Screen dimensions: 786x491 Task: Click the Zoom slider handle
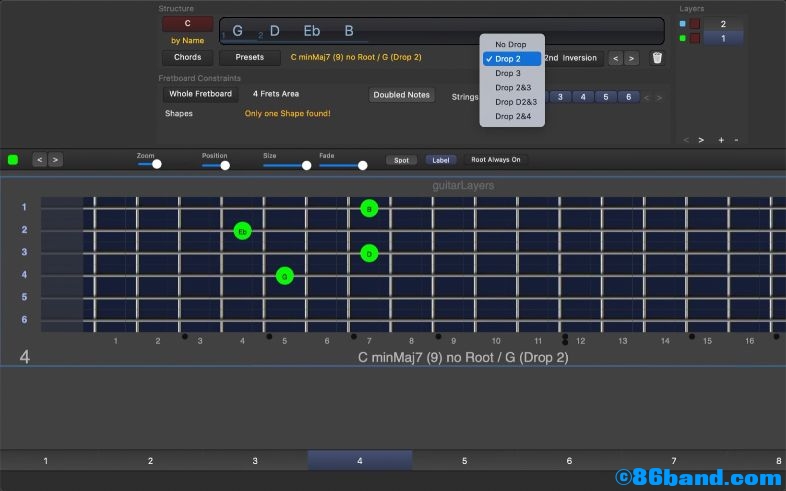157,165
